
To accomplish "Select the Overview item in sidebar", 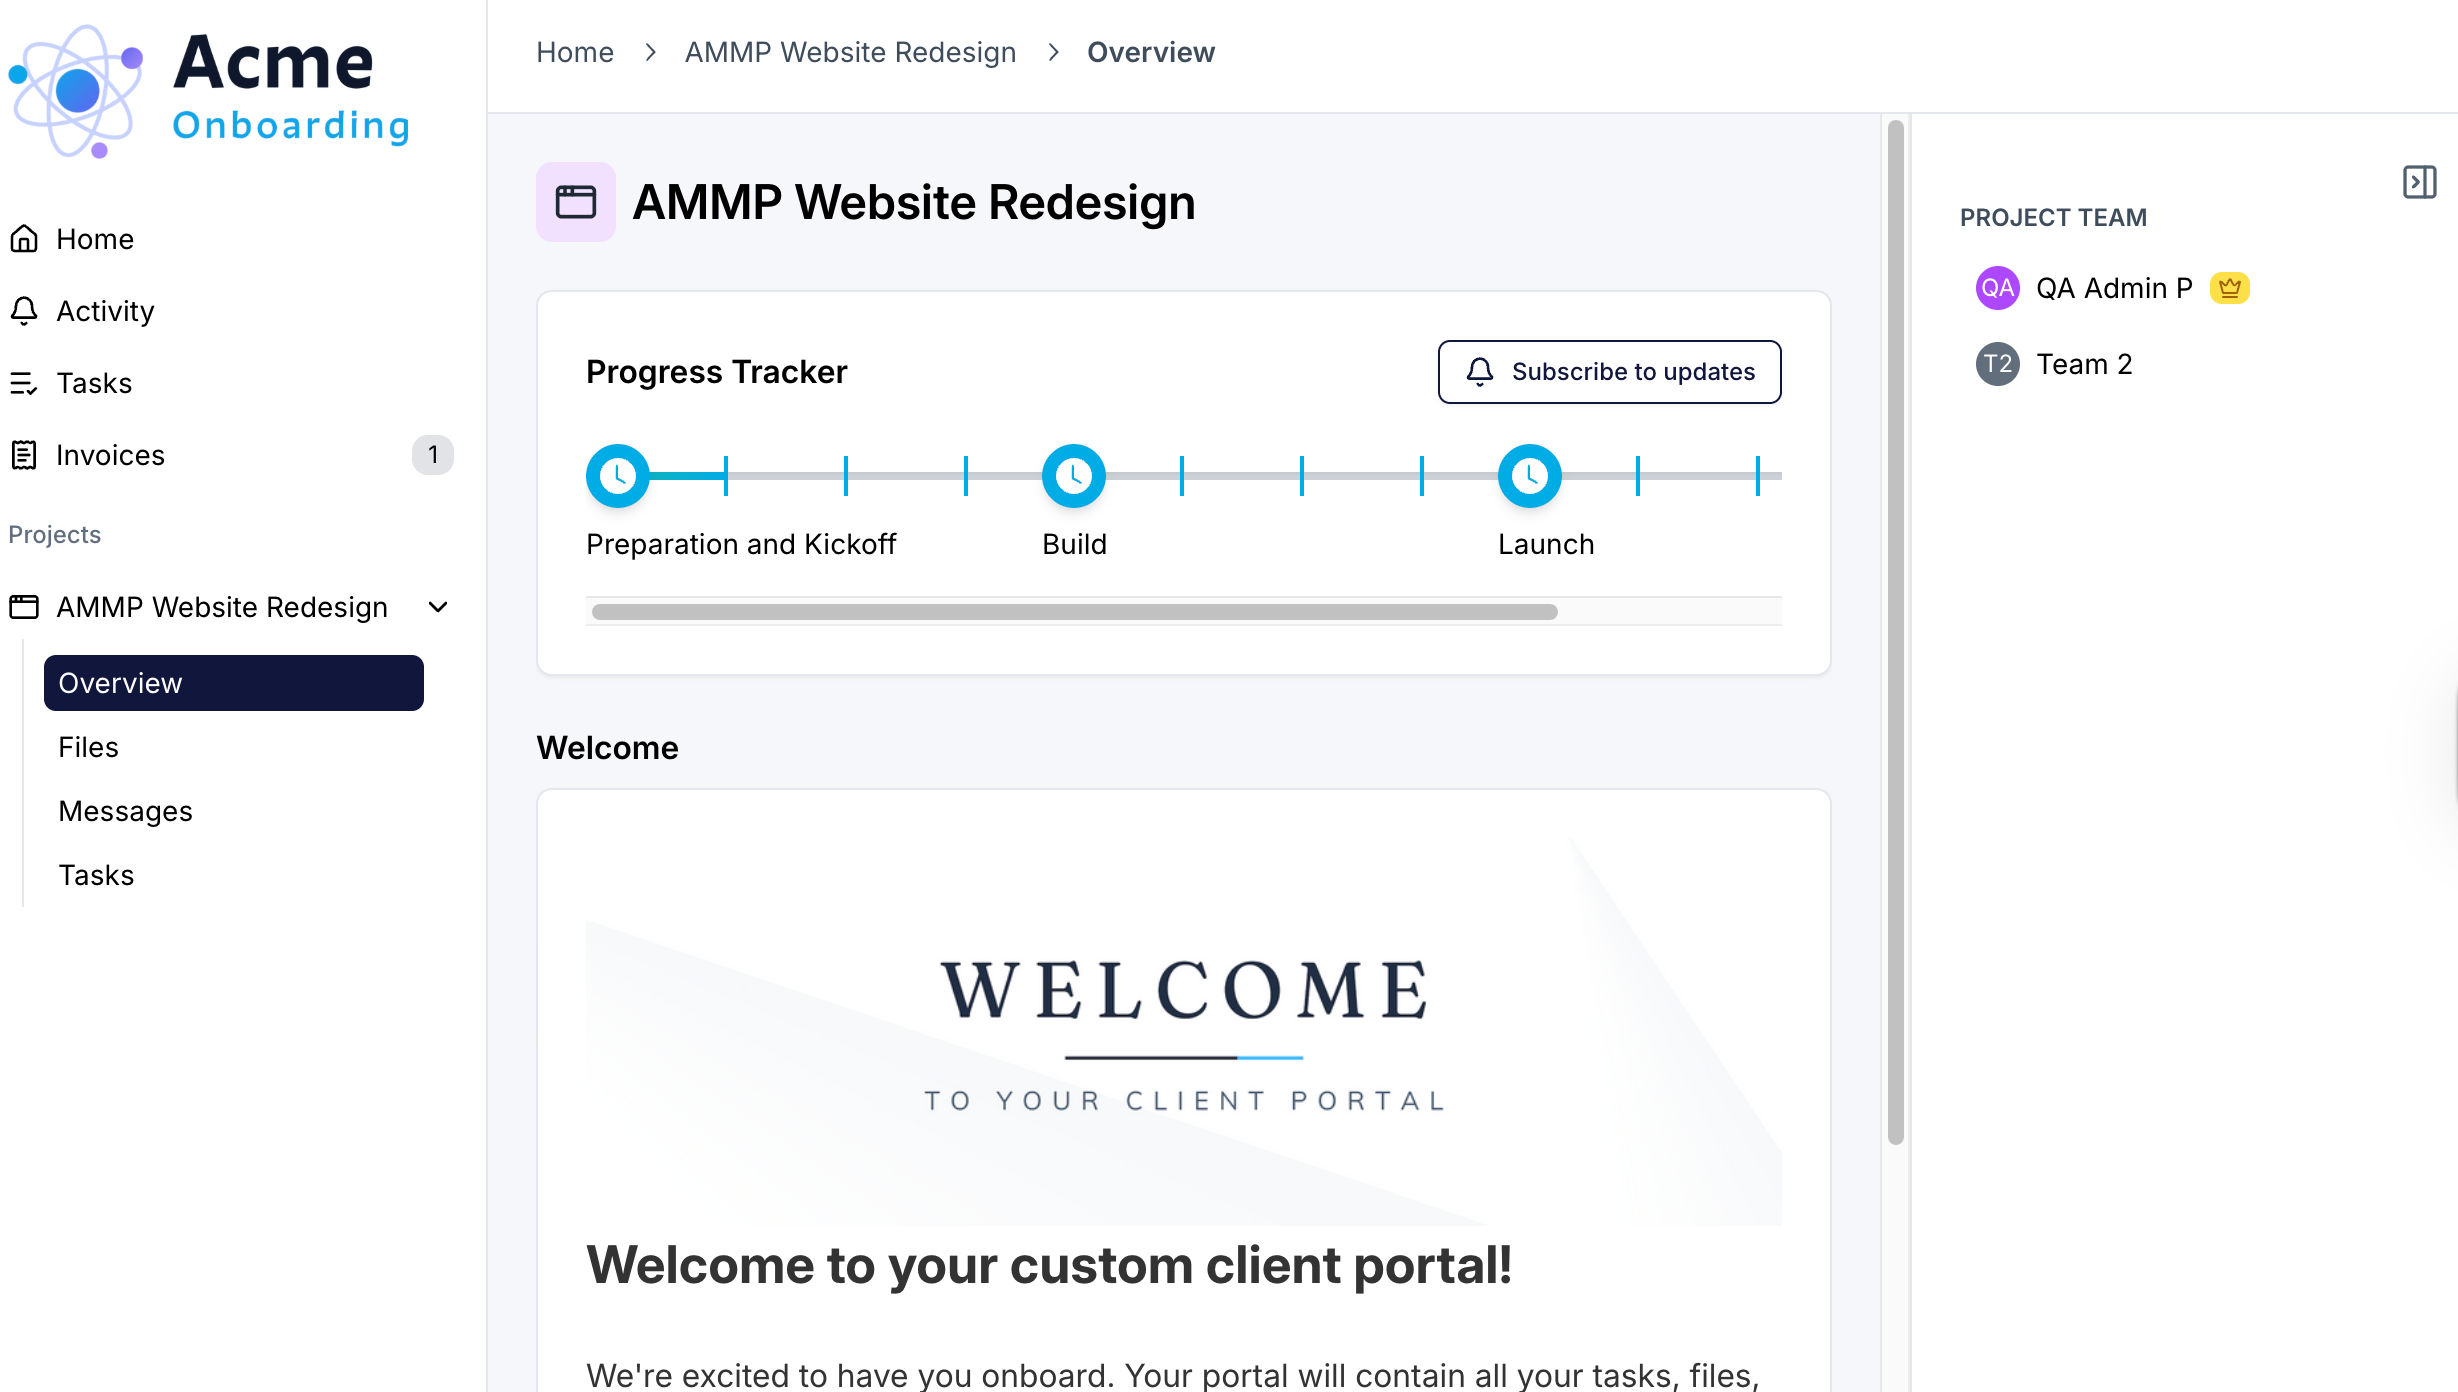I will tap(233, 683).
